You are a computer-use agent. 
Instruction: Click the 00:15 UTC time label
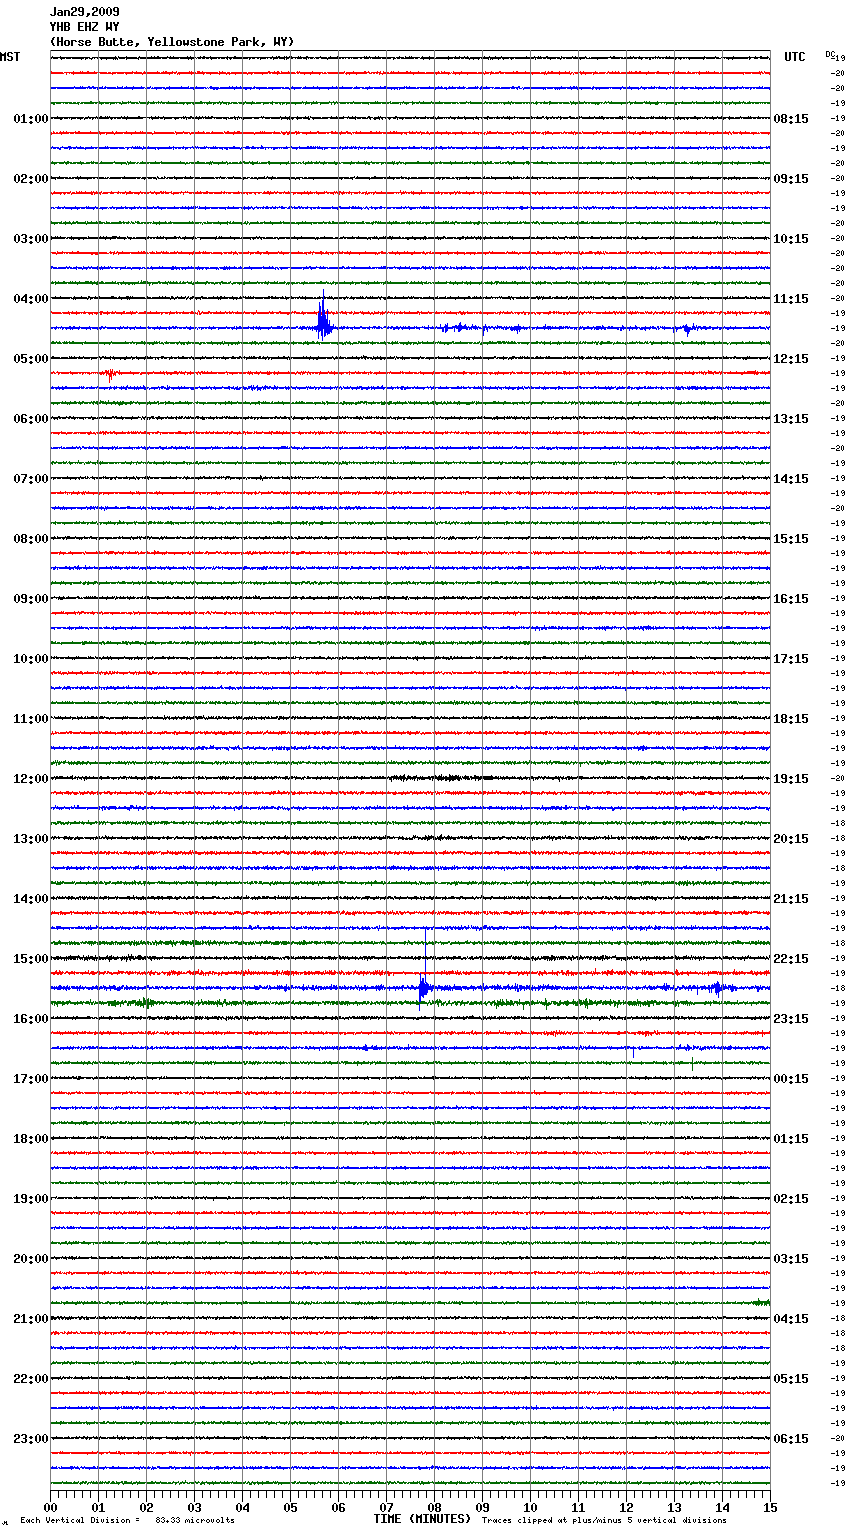(x=791, y=1079)
